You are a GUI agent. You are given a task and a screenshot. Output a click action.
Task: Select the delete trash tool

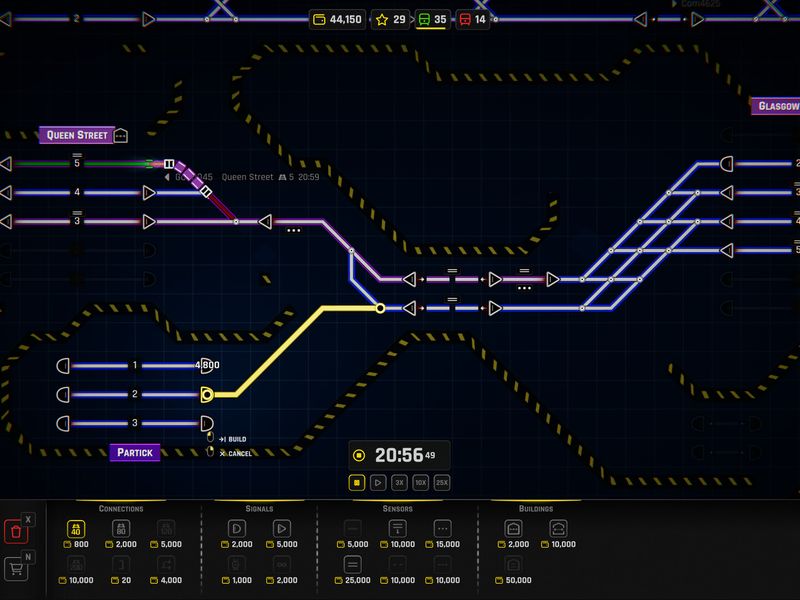(x=16, y=531)
